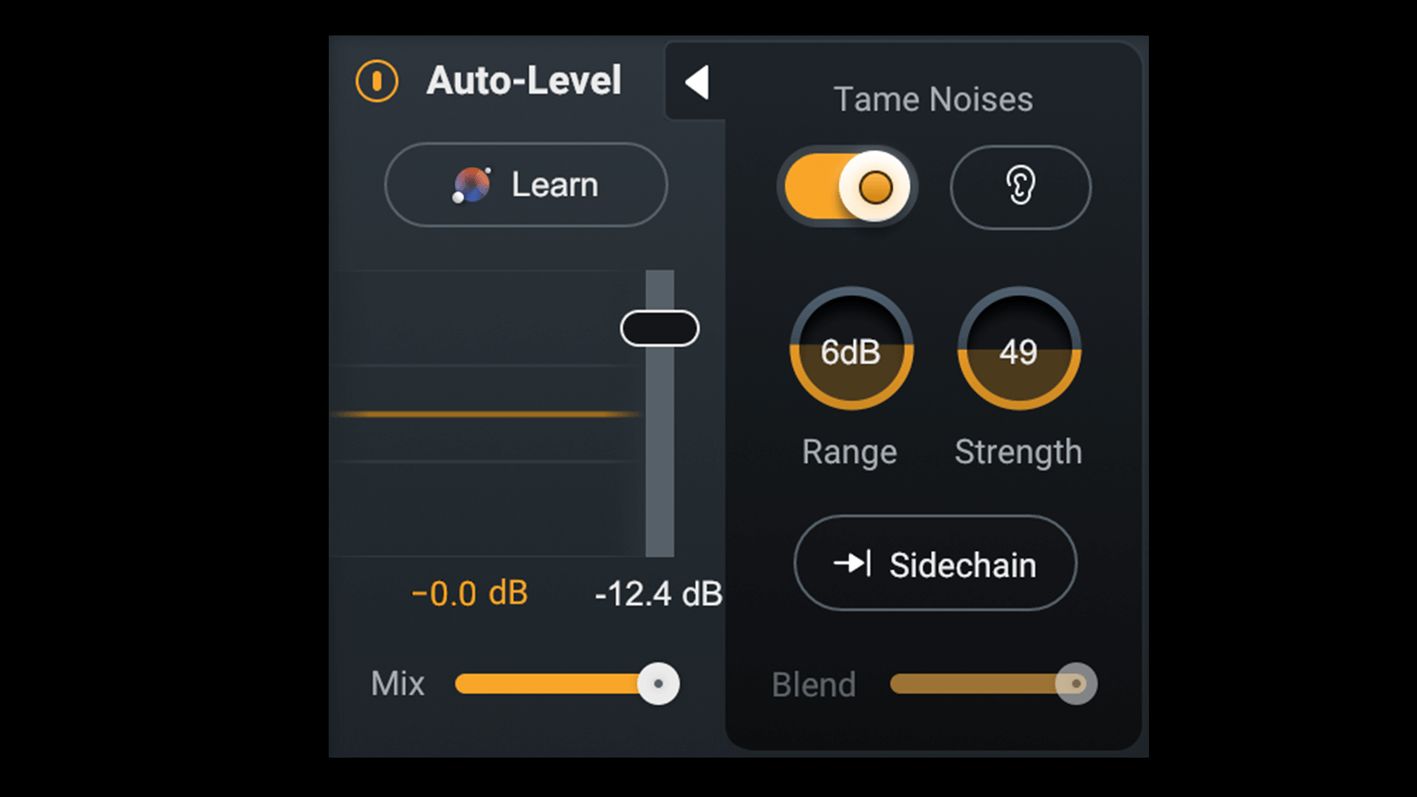The height and width of the screenshot is (797, 1417).
Task: Click the ear listen button
Action: coord(1020,187)
